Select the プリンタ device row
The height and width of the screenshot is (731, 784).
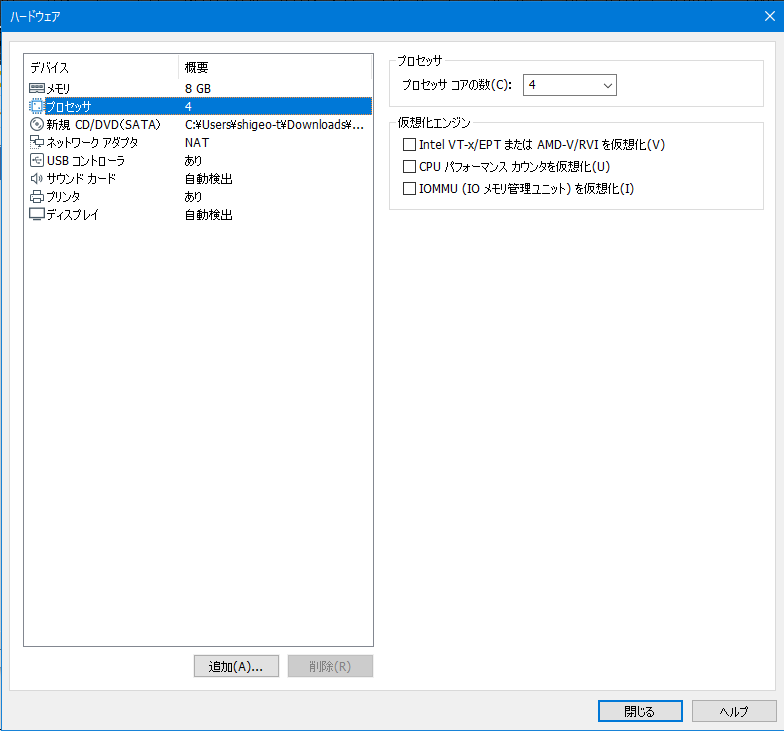[x=198, y=196]
